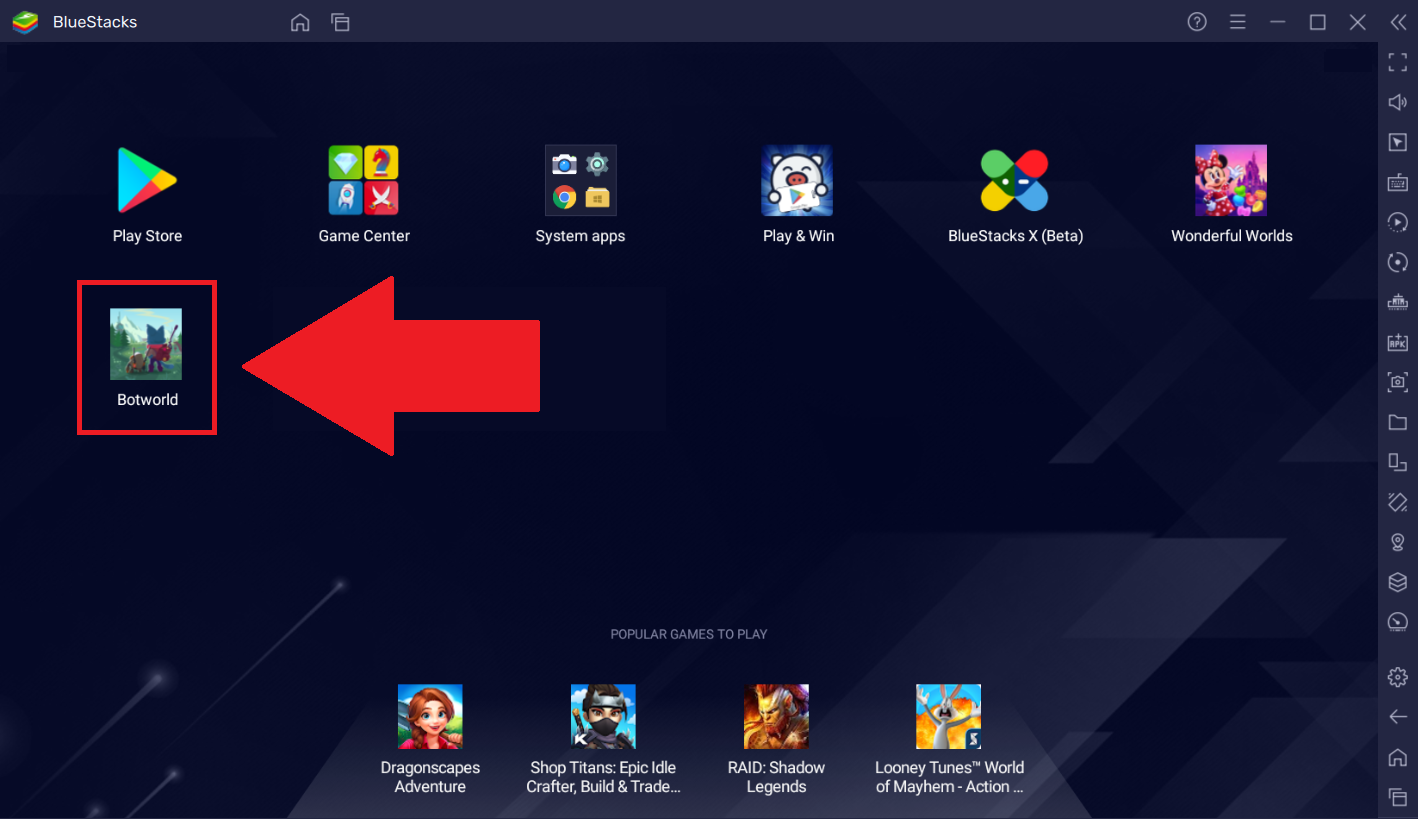Image resolution: width=1418 pixels, height=819 pixels.
Task: Select the RAID: Shadow Legends thumbnail
Action: click(776, 716)
